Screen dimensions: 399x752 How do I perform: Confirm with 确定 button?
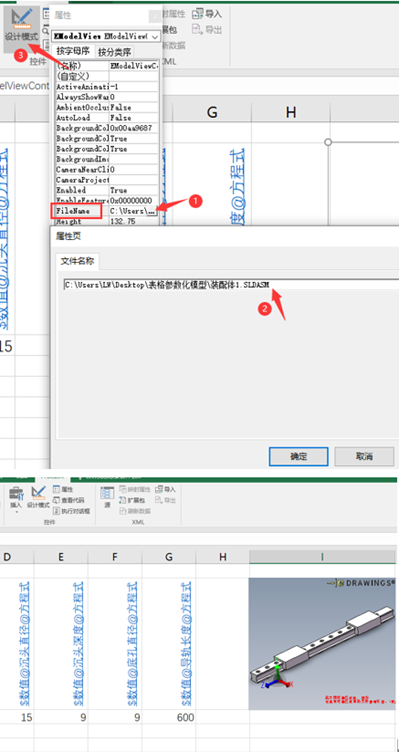click(x=298, y=456)
